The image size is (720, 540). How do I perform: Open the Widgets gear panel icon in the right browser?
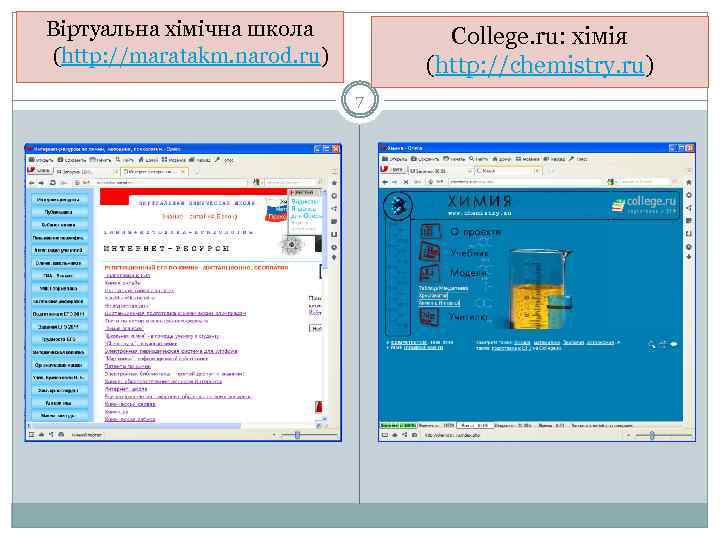click(x=688, y=195)
